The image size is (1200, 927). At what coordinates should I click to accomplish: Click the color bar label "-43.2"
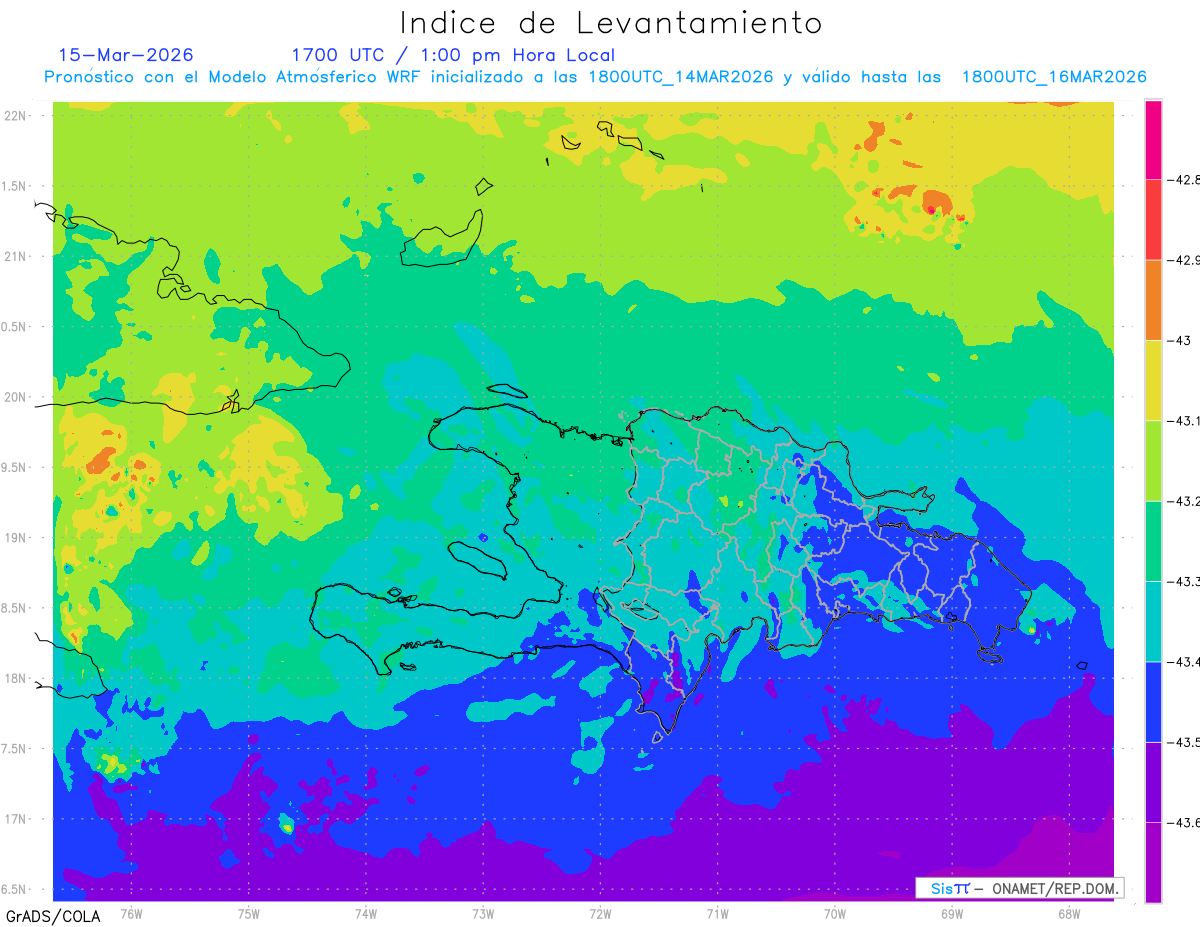pyautogui.click(x=1184, y=501)
